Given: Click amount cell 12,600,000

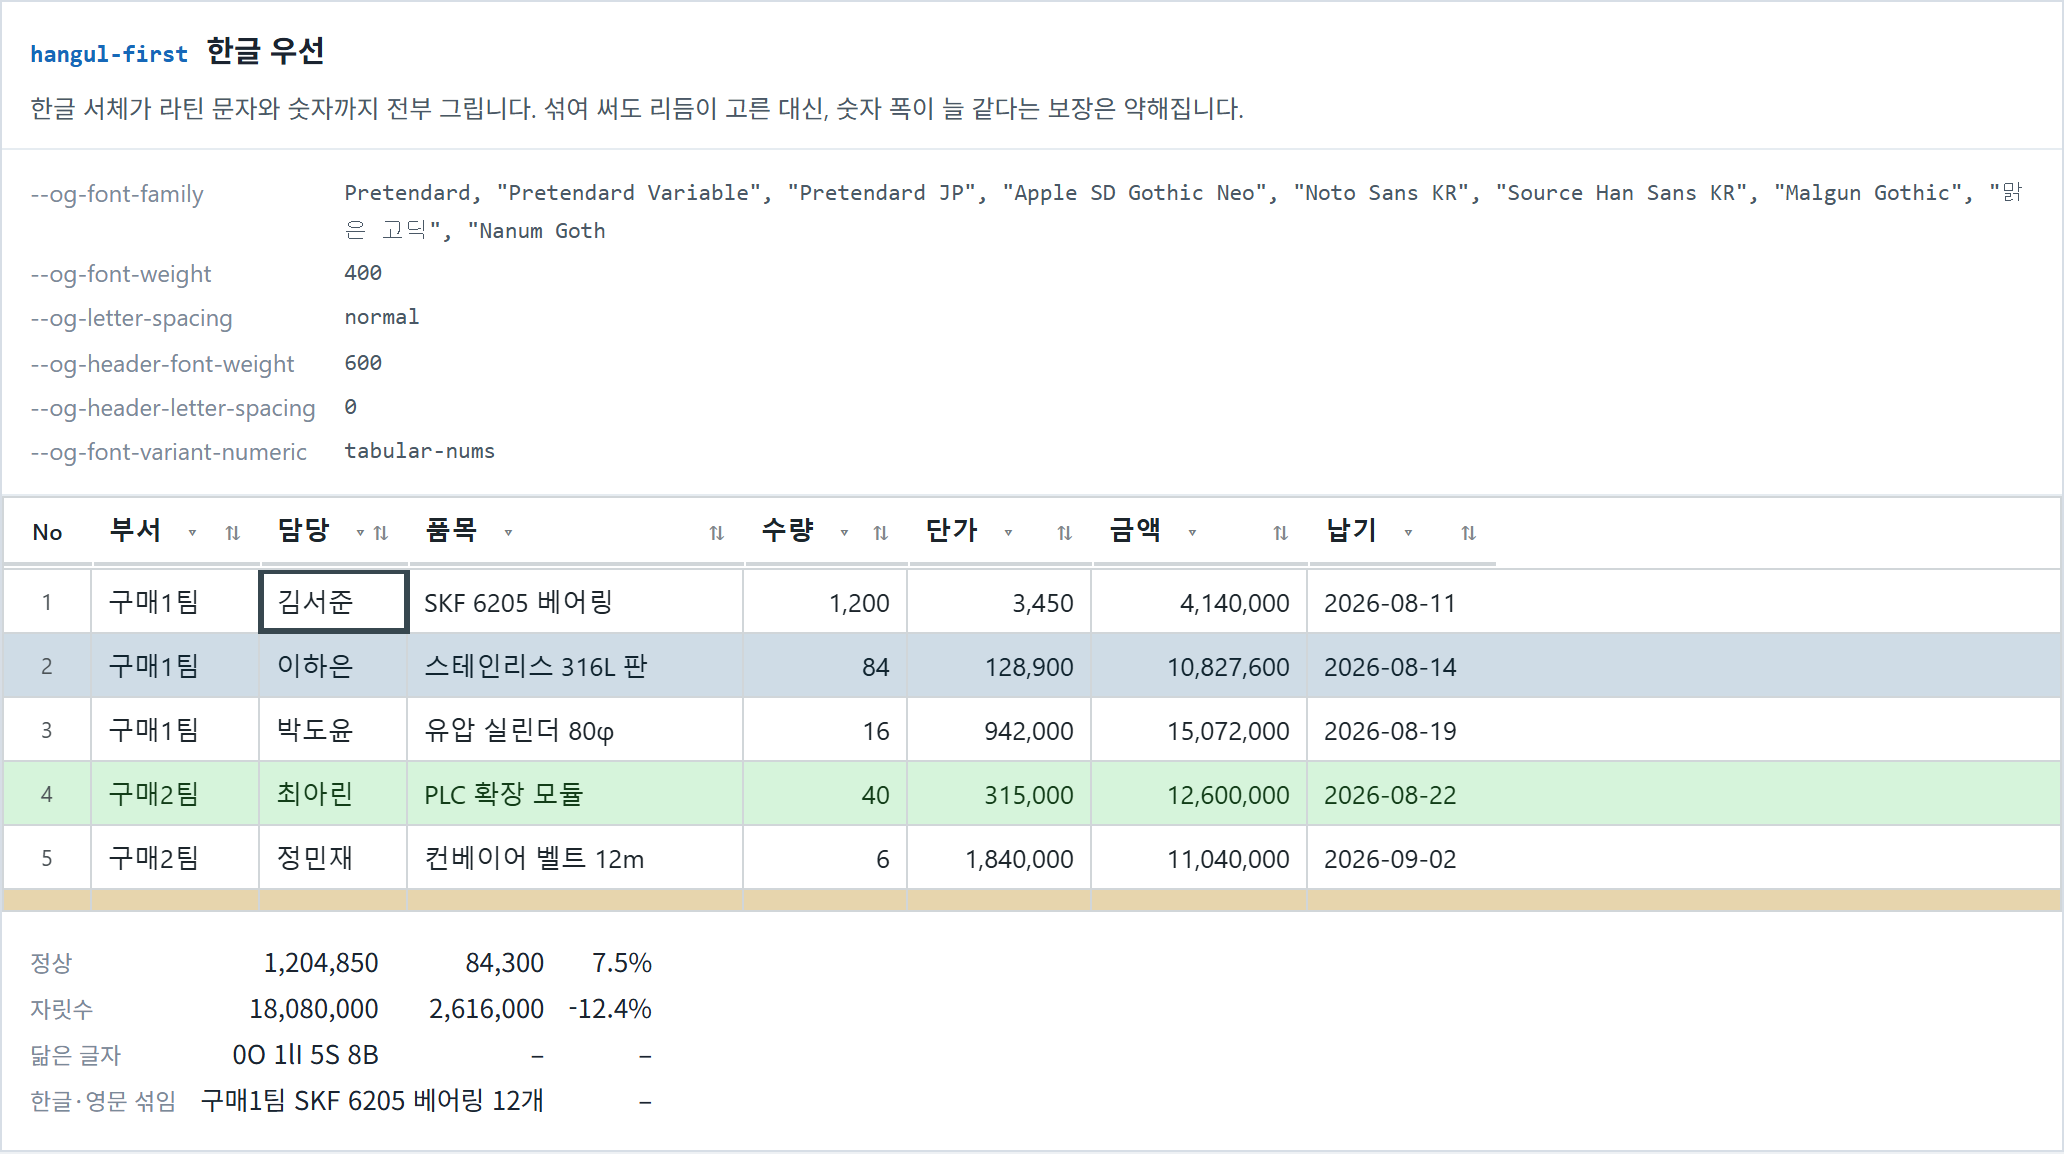Looking at the screenshot, I should 1199,794.
